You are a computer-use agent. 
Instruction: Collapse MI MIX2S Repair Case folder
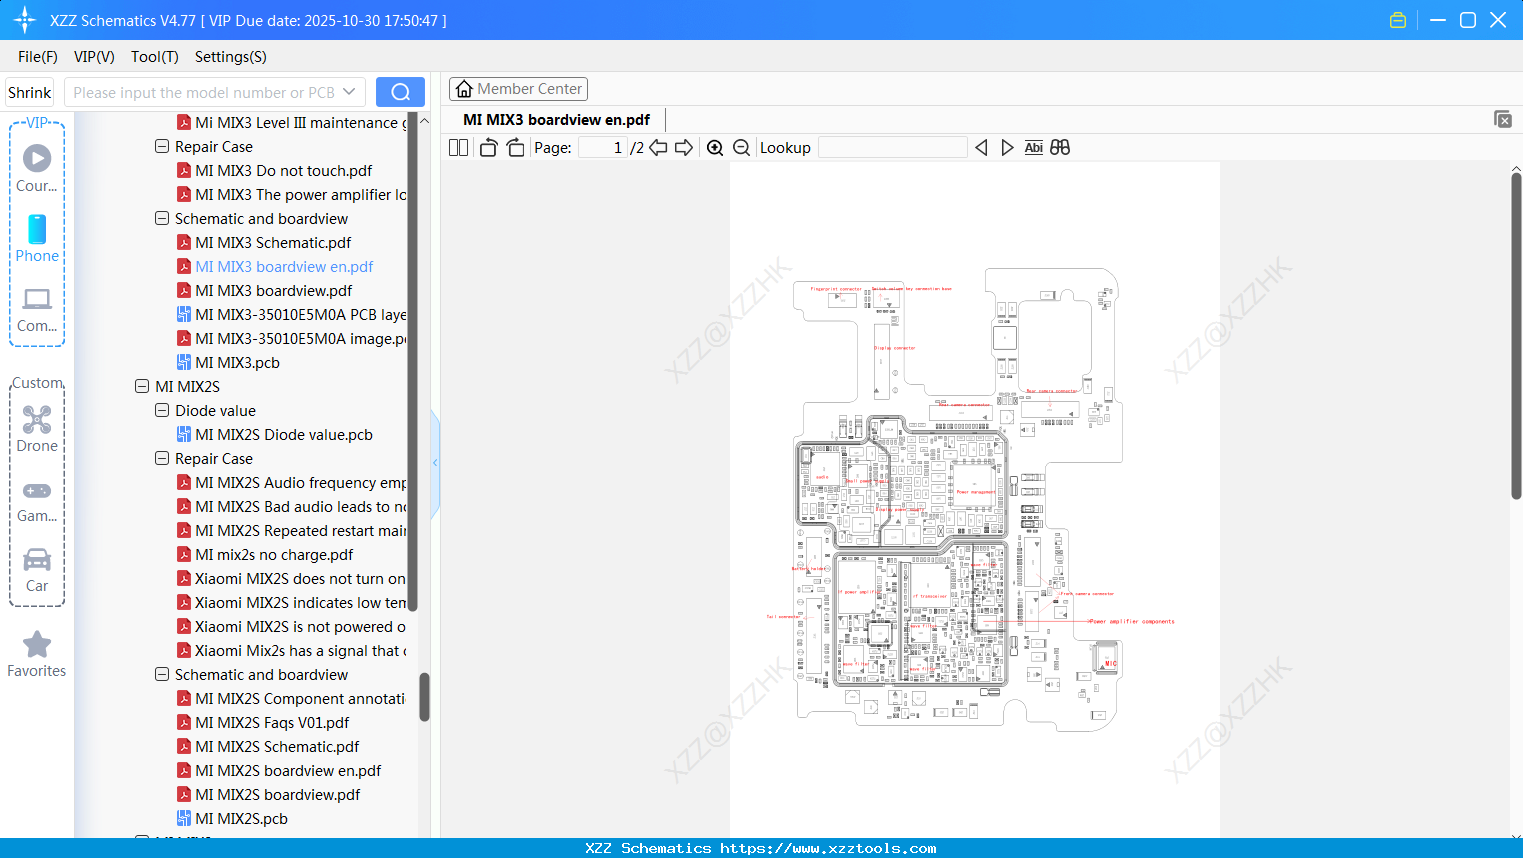coord(162,458)
